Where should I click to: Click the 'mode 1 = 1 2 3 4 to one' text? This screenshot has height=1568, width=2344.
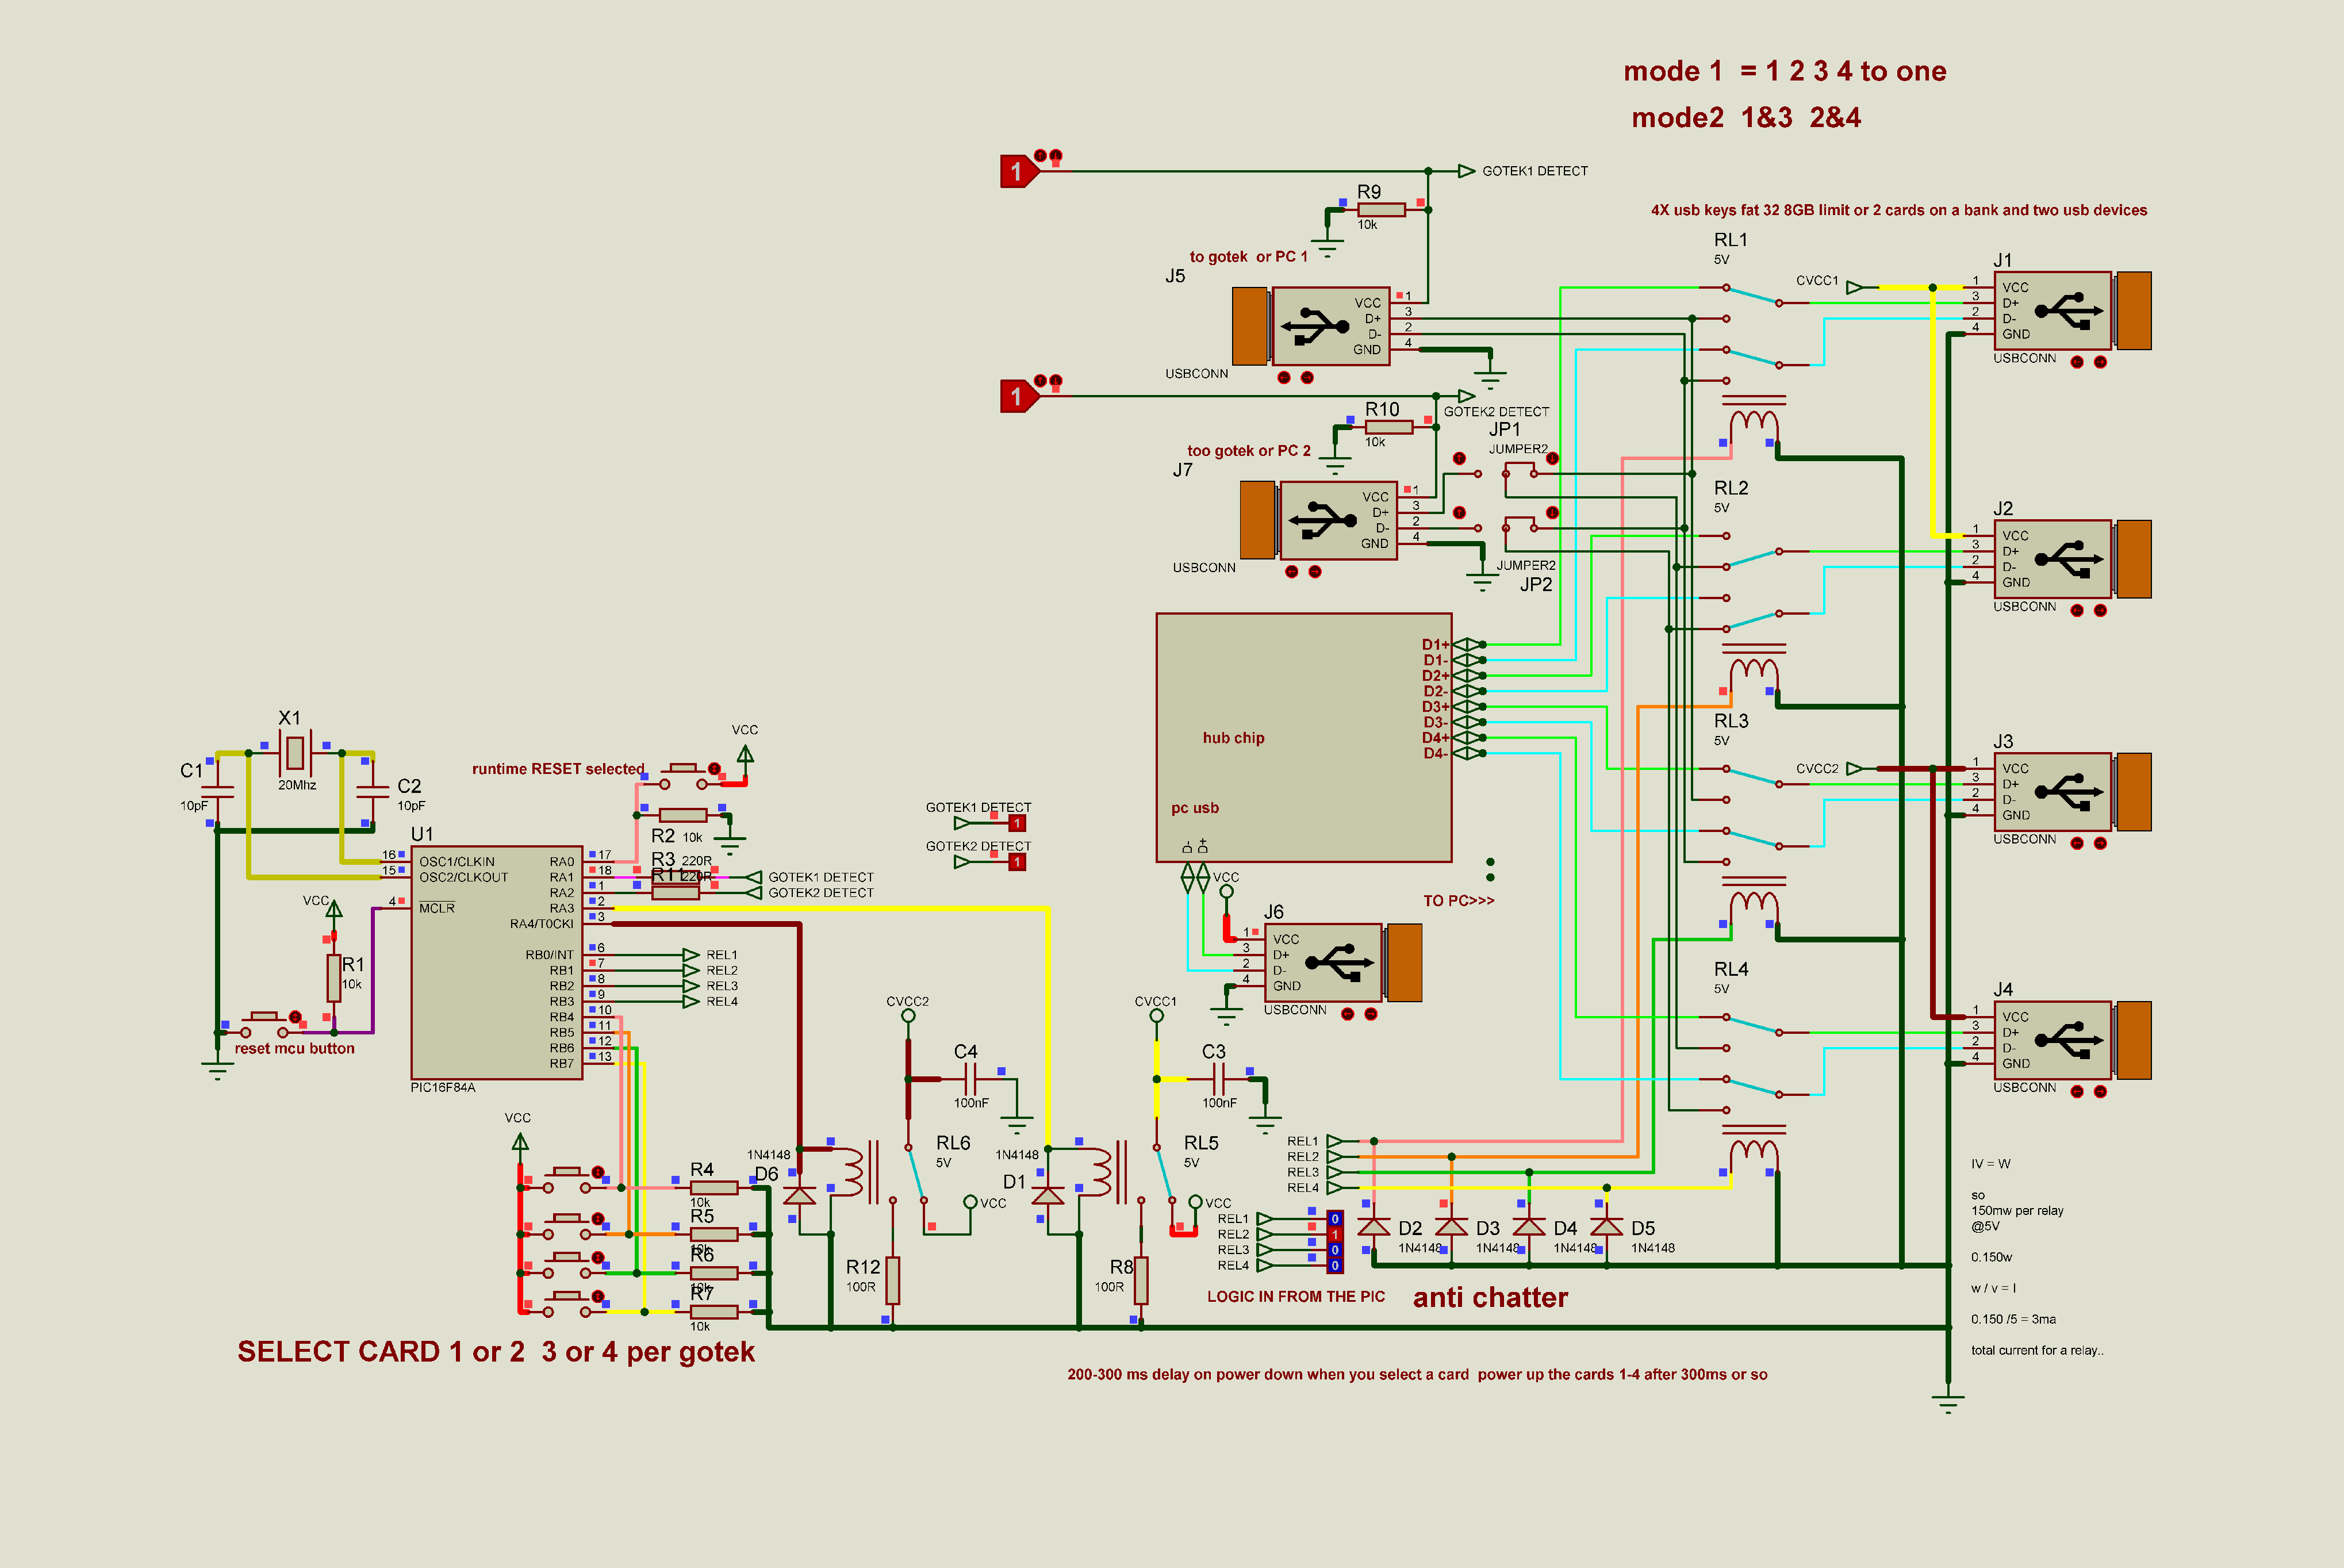[x=1785, y=71]
